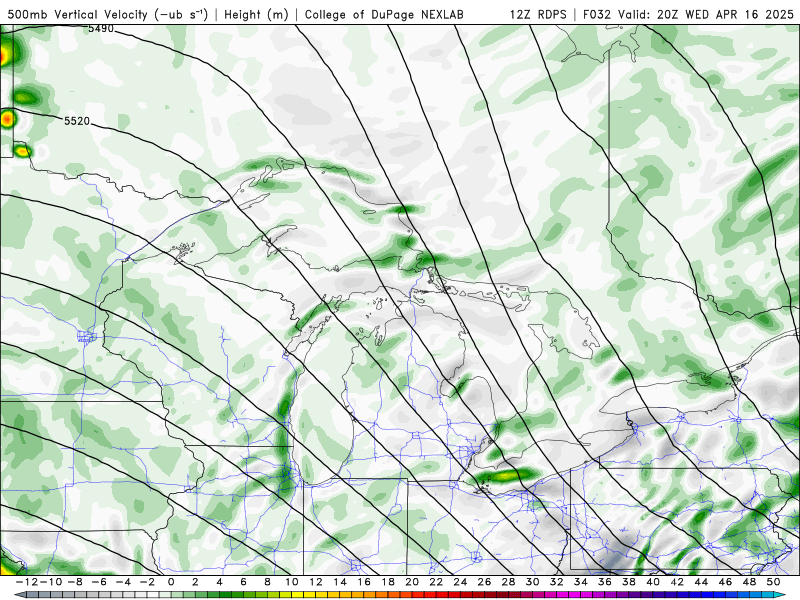This screenshot has height=600, width=800.
Task: Click the colorbar label "22"
Action: (436, 582)
